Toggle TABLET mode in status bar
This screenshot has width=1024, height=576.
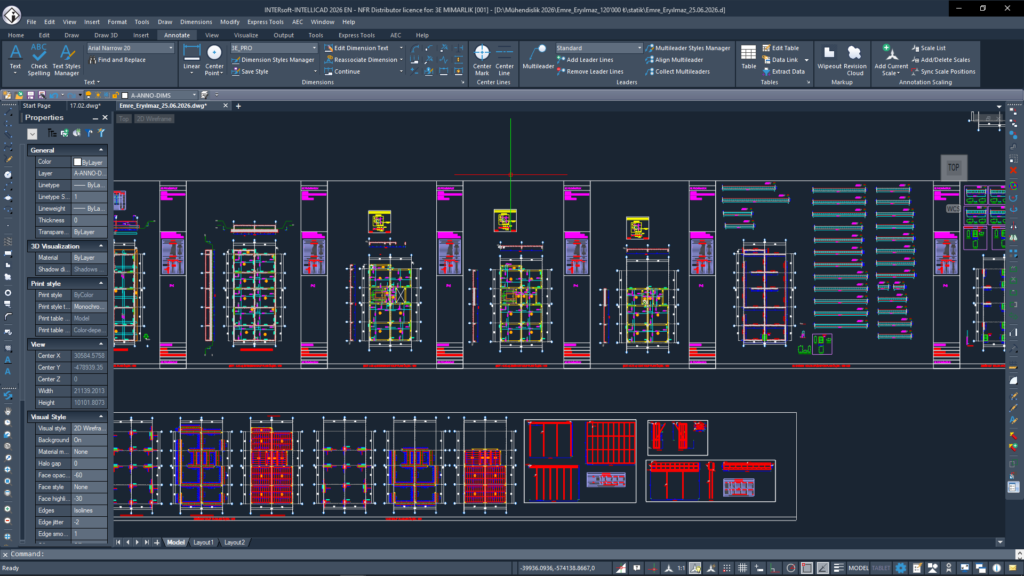(x=880, y=568)
